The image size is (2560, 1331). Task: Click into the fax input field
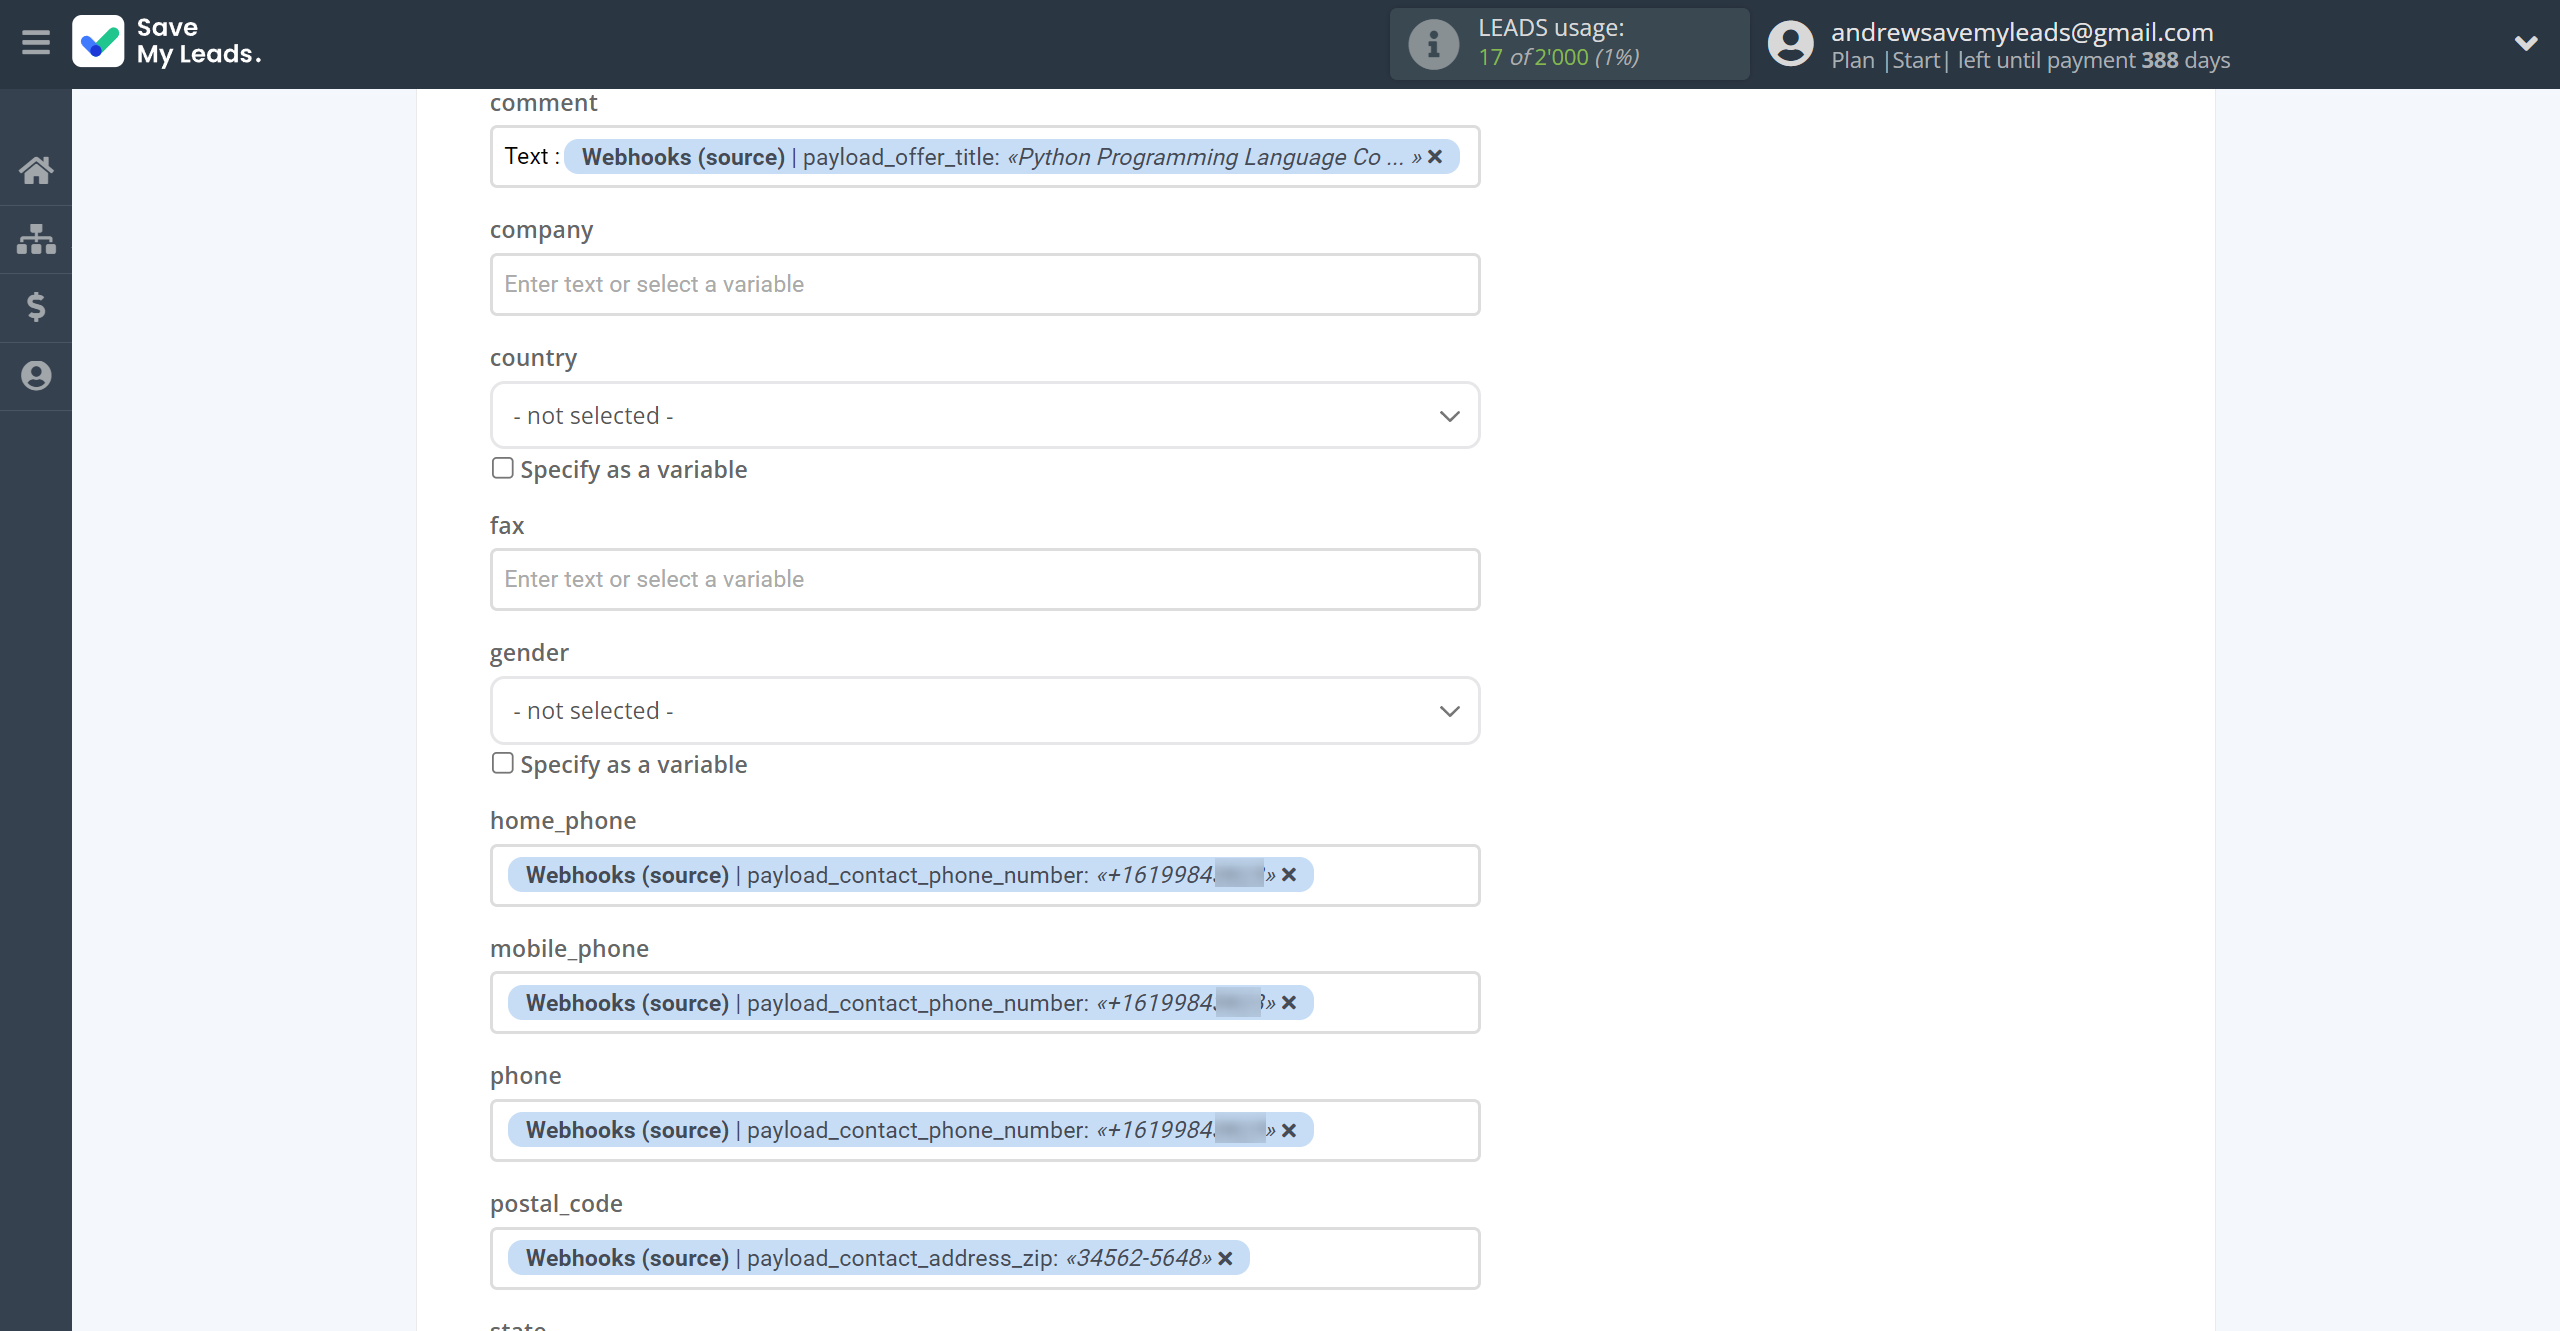click(984, 579)
